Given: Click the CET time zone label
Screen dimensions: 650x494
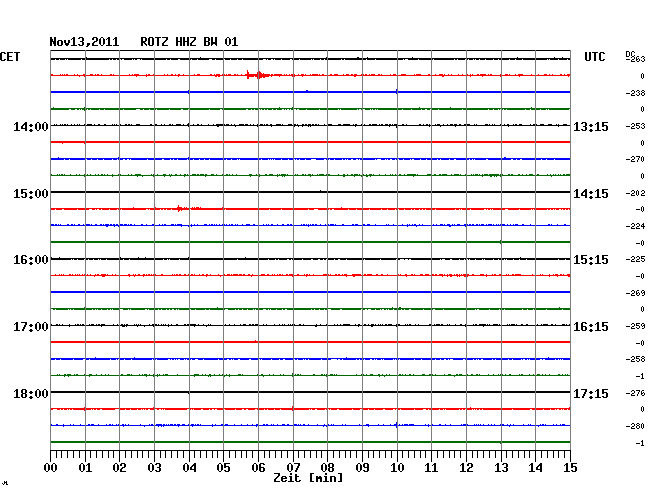Looking at the screenshot, I should 10,57.
